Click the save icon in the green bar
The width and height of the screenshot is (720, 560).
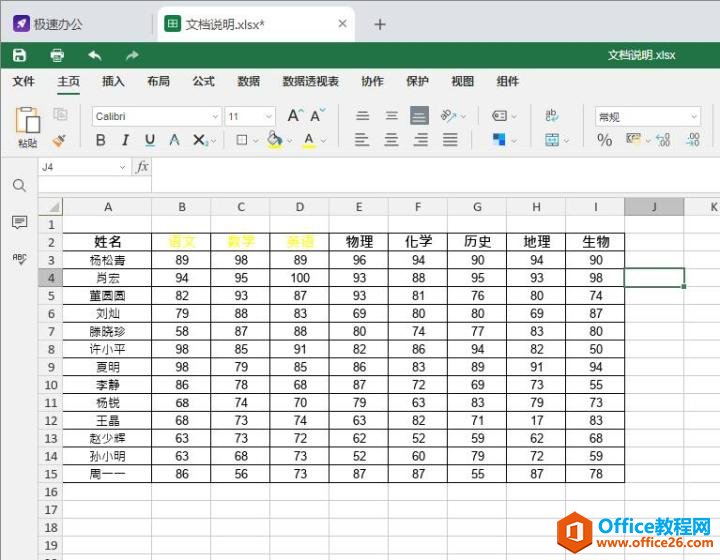coord(19,55)
